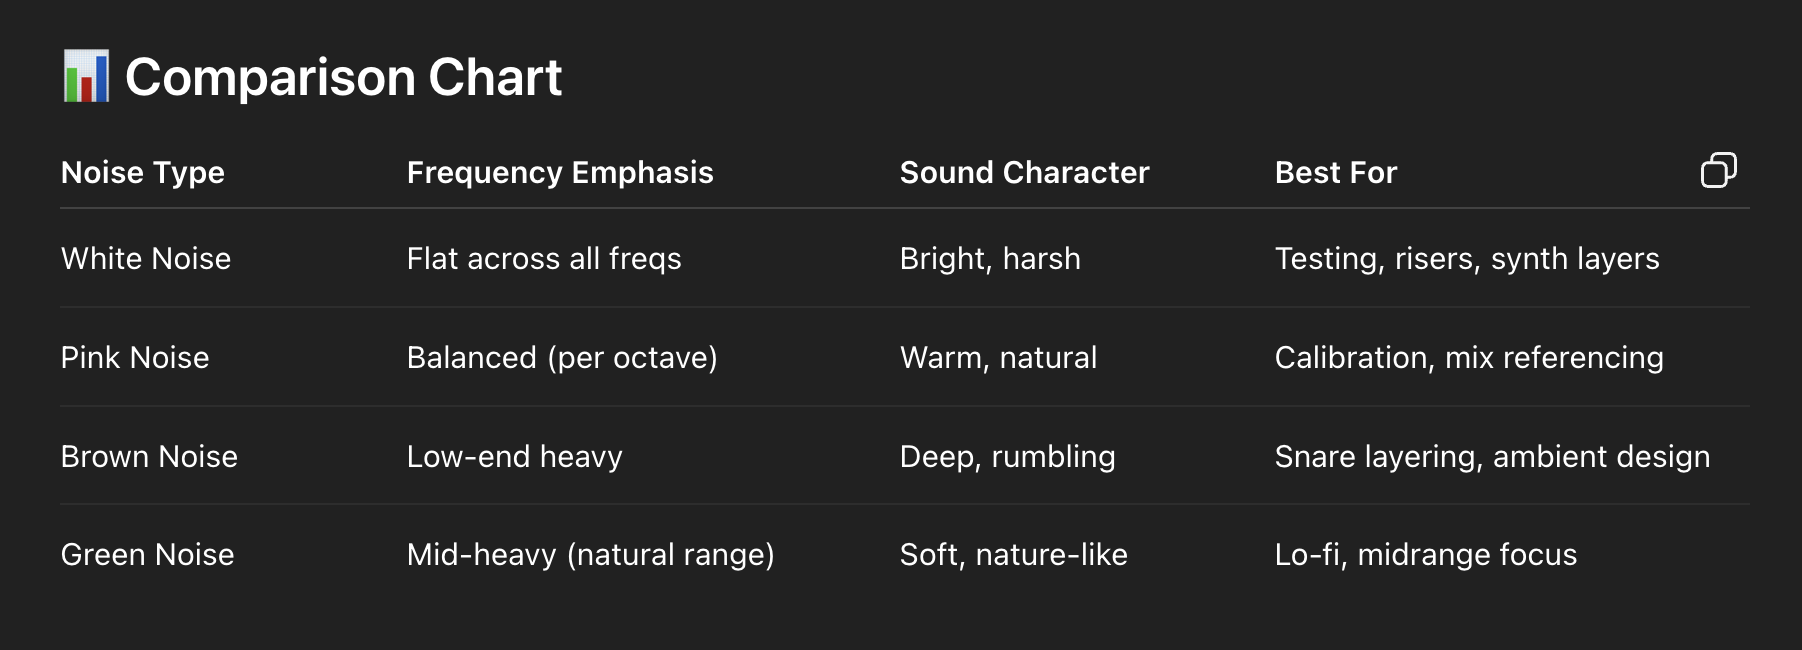Image resolution: width=1802 pixels, height=650 pixels.
Task: Click the Deep, rumbling cell
Action: pos(1007,457)
